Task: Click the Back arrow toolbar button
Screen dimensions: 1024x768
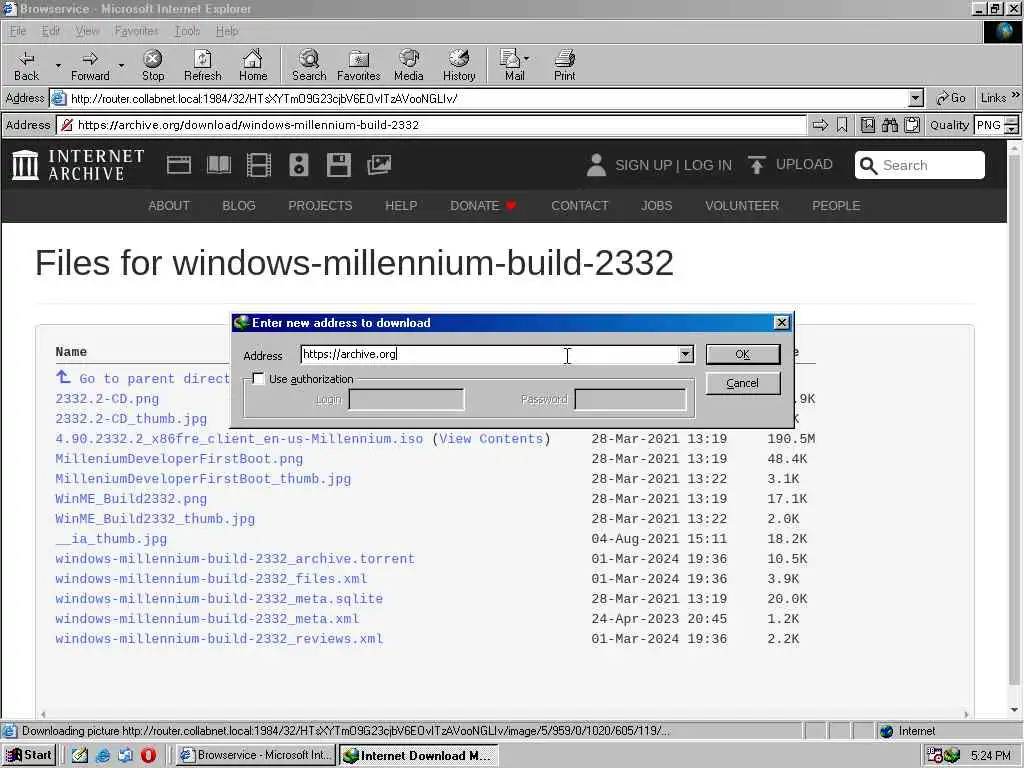Action: click(x=26, y=65)
